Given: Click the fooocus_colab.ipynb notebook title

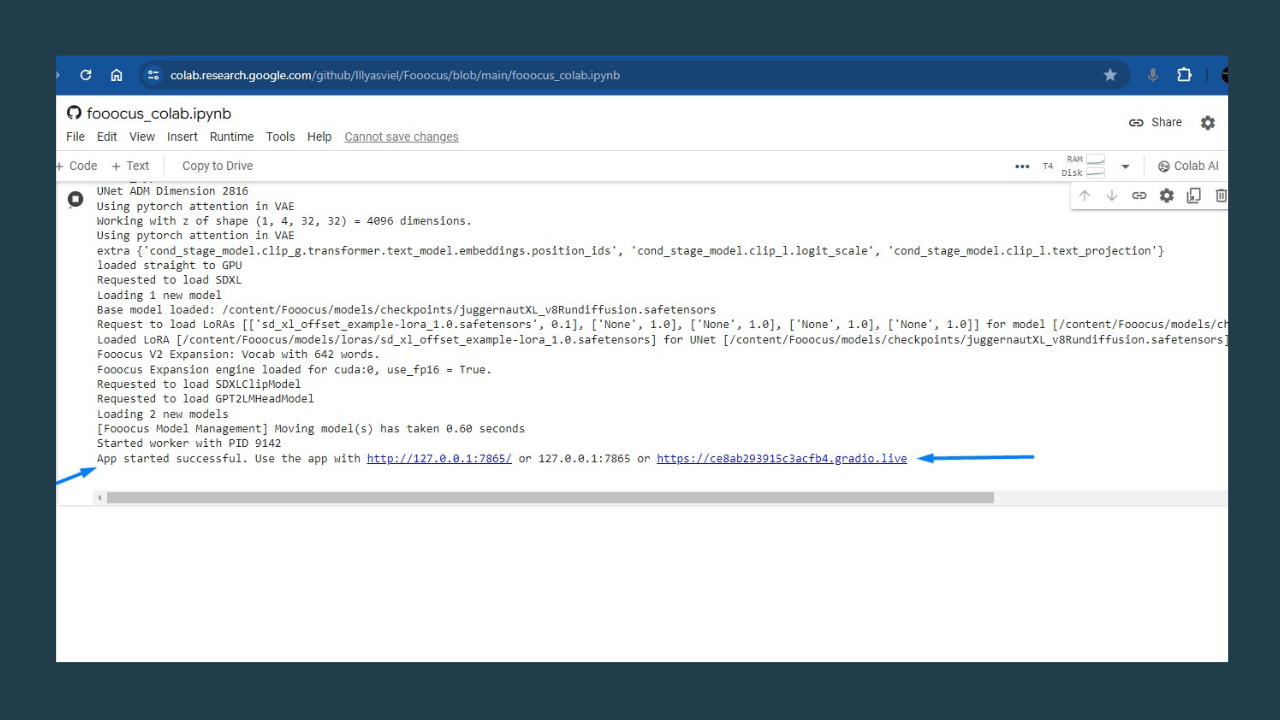Looking at the screenshot, I should pos(159,113).
